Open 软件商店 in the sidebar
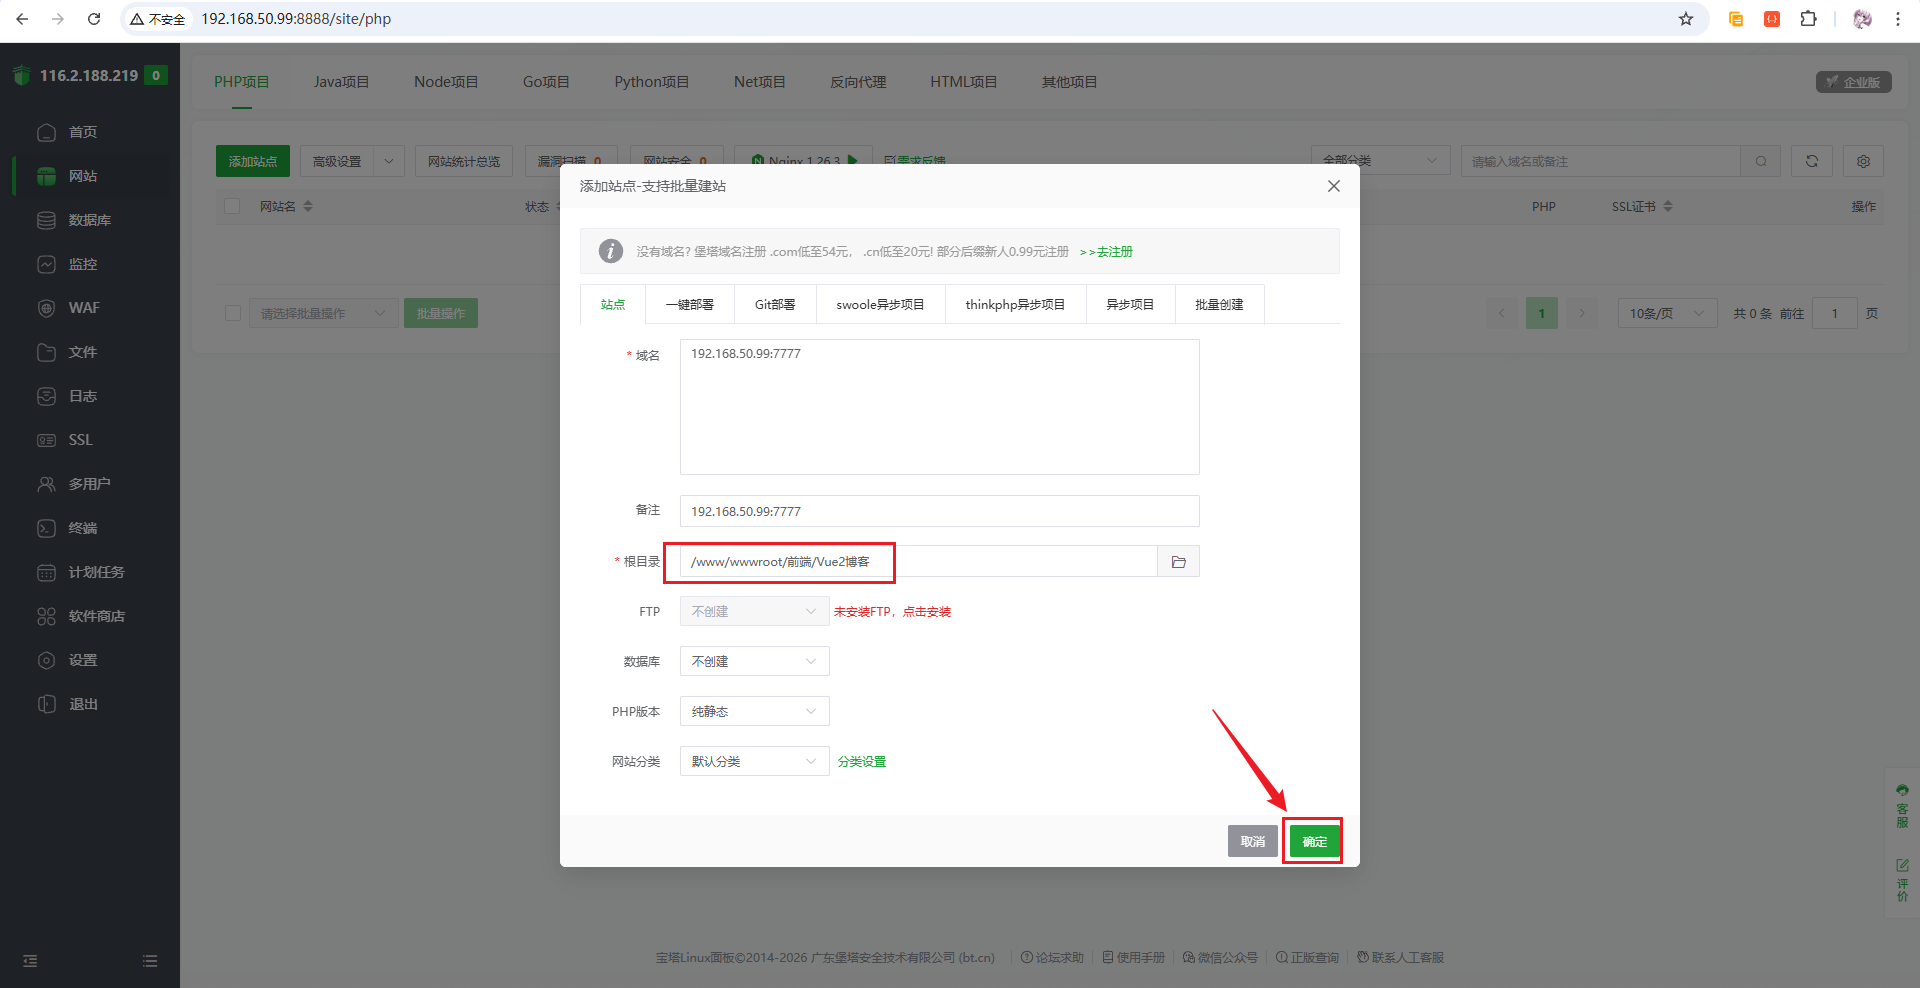The height and width of the screenshot is (988, 1920). 96,616
